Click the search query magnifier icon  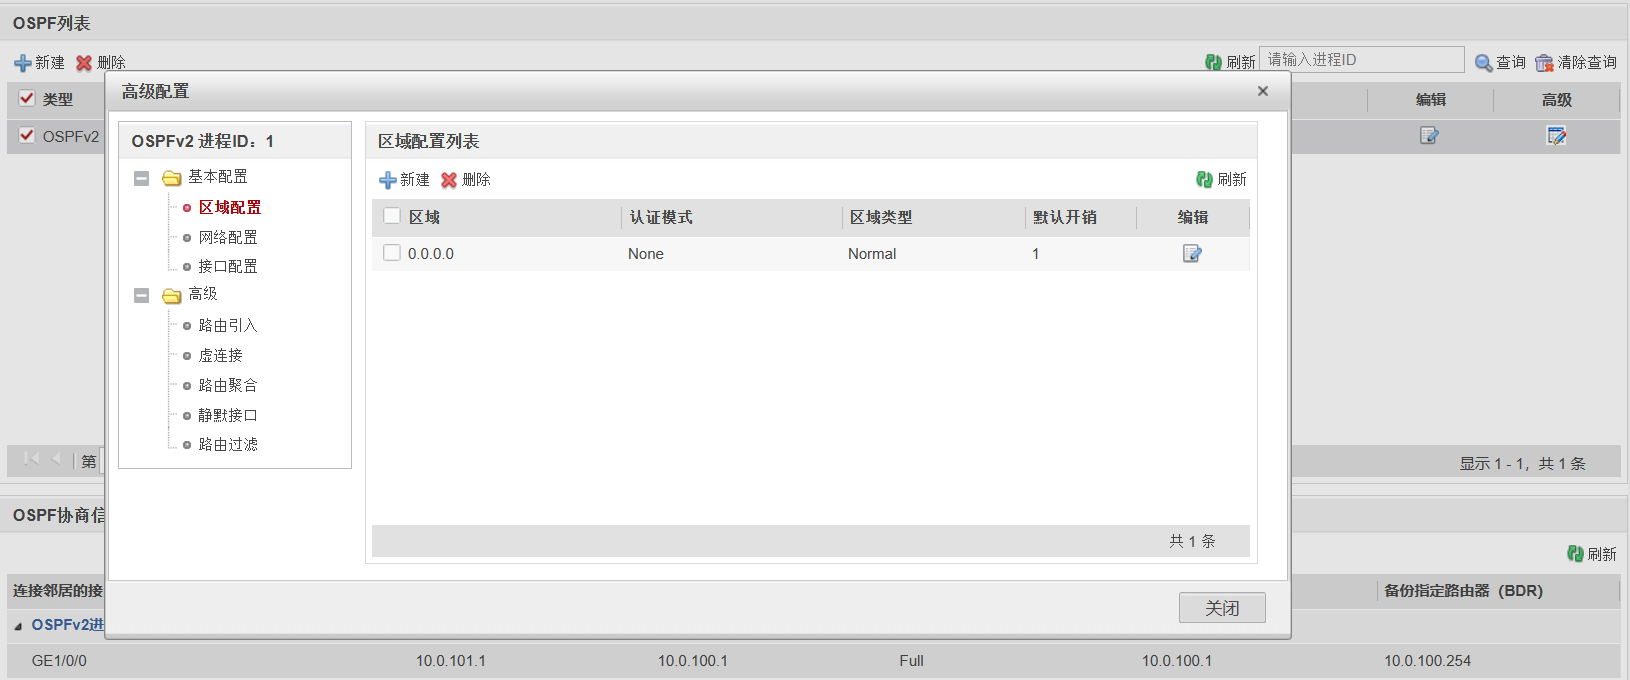point(1484,63)
